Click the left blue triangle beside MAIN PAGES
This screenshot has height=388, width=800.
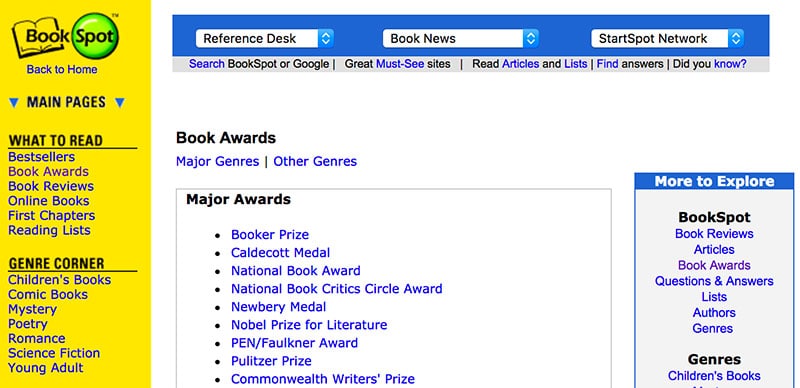14,103
